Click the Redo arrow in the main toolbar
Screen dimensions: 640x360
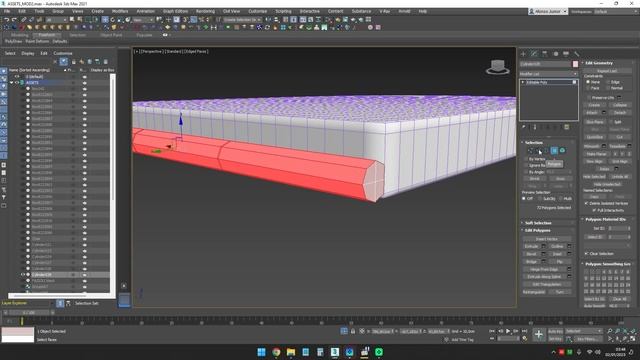(x=14, y=20)
